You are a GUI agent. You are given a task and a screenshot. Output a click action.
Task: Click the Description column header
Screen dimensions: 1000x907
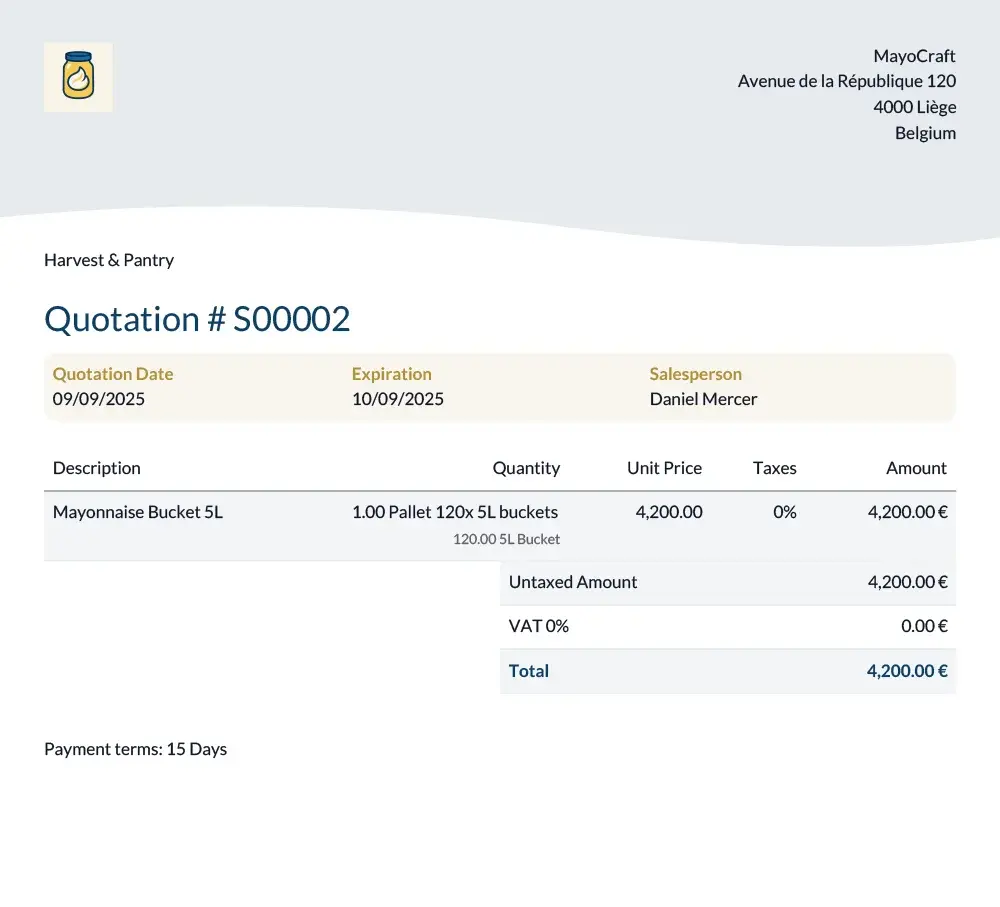coord(97,468)
